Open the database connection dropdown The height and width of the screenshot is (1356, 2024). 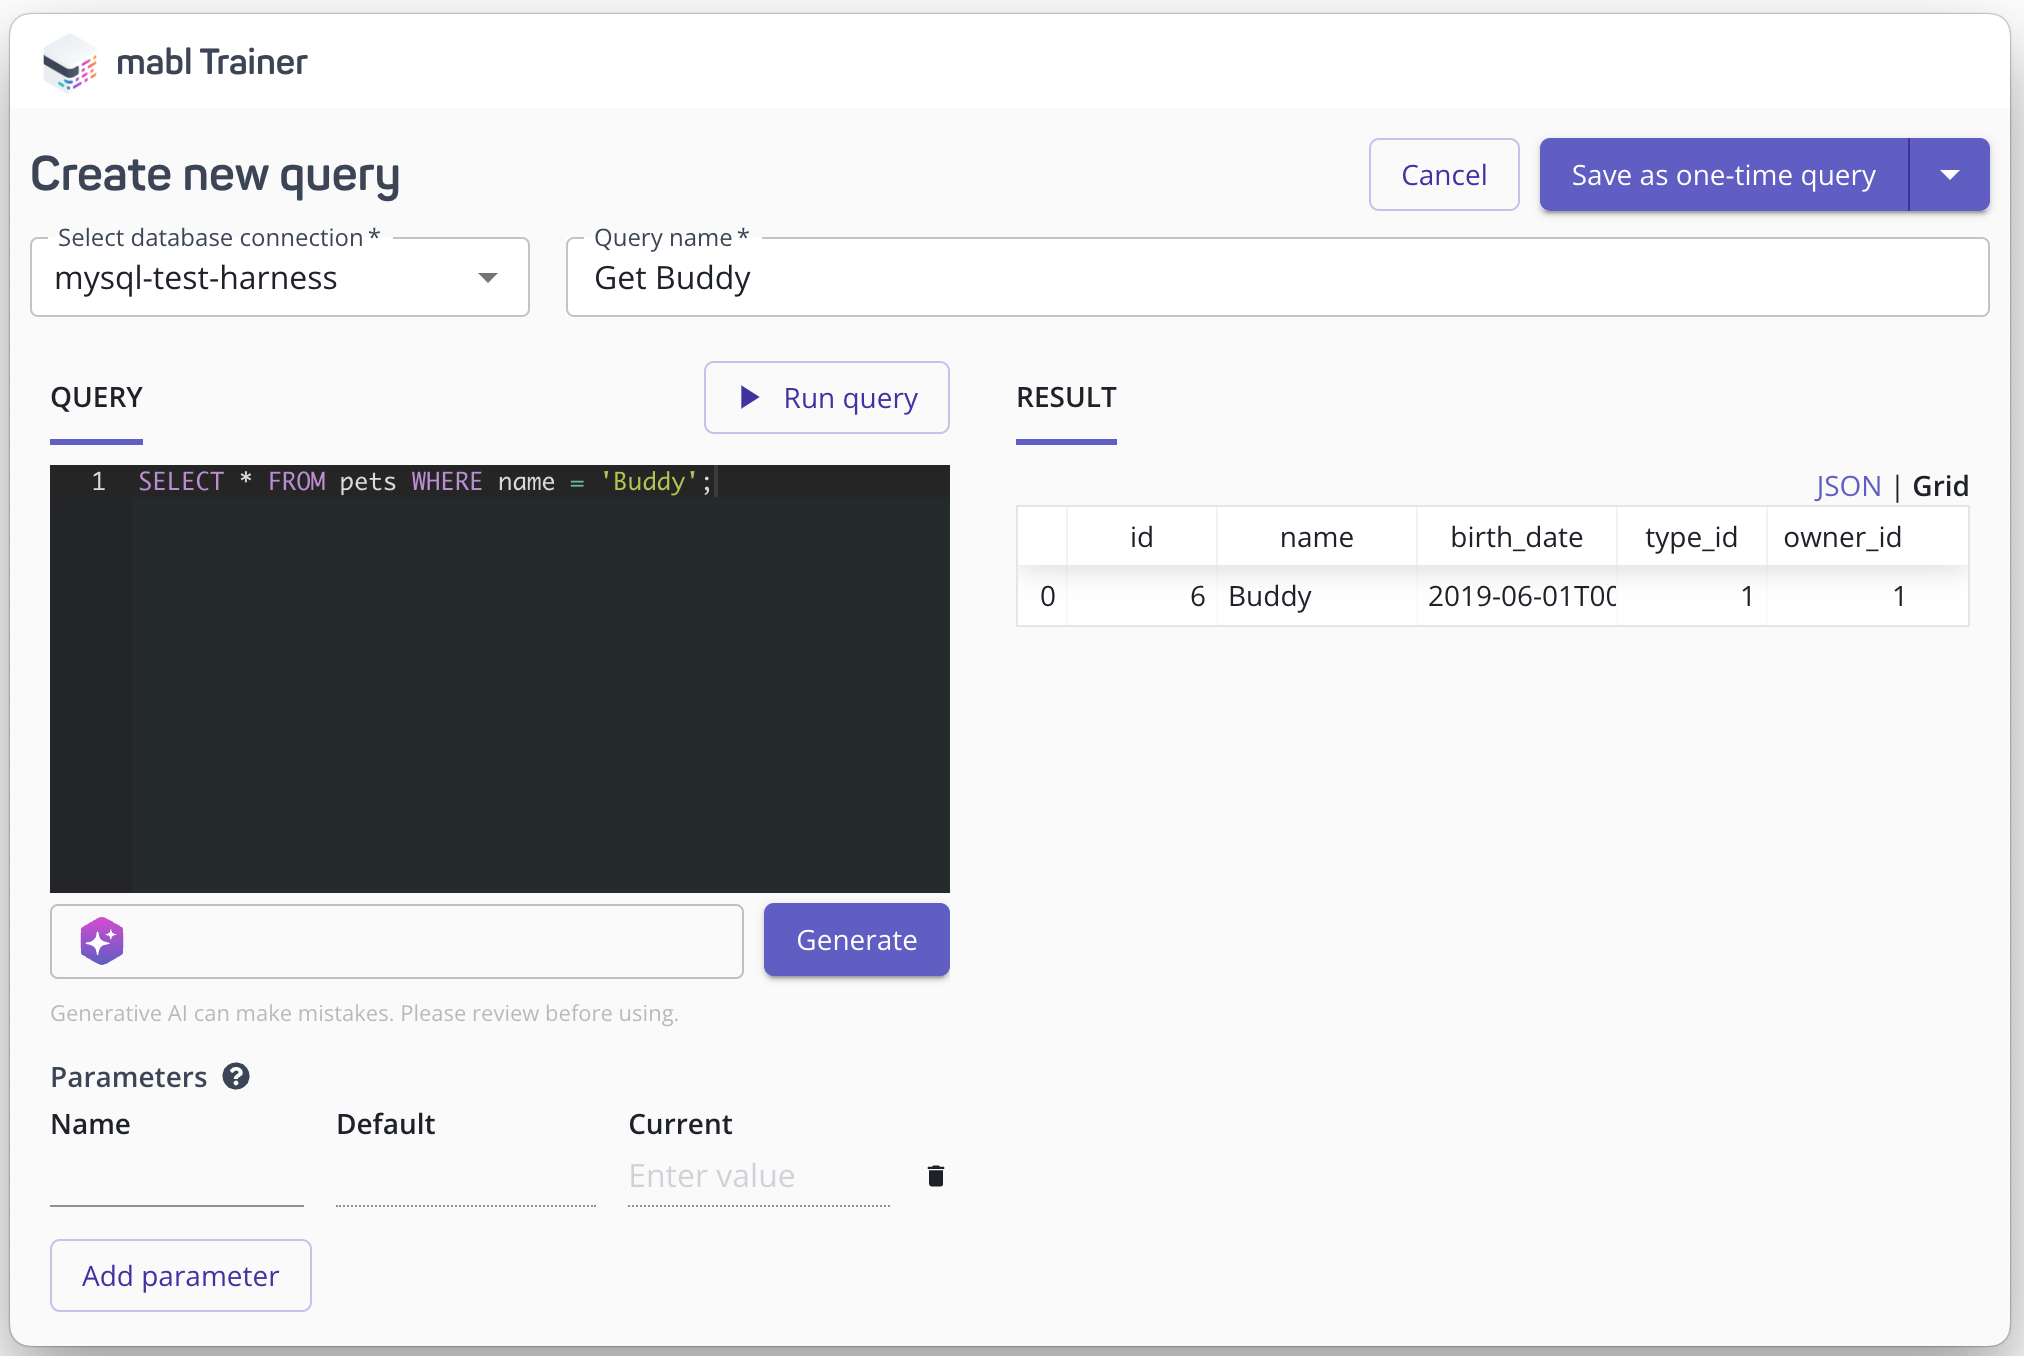point(280,278)
